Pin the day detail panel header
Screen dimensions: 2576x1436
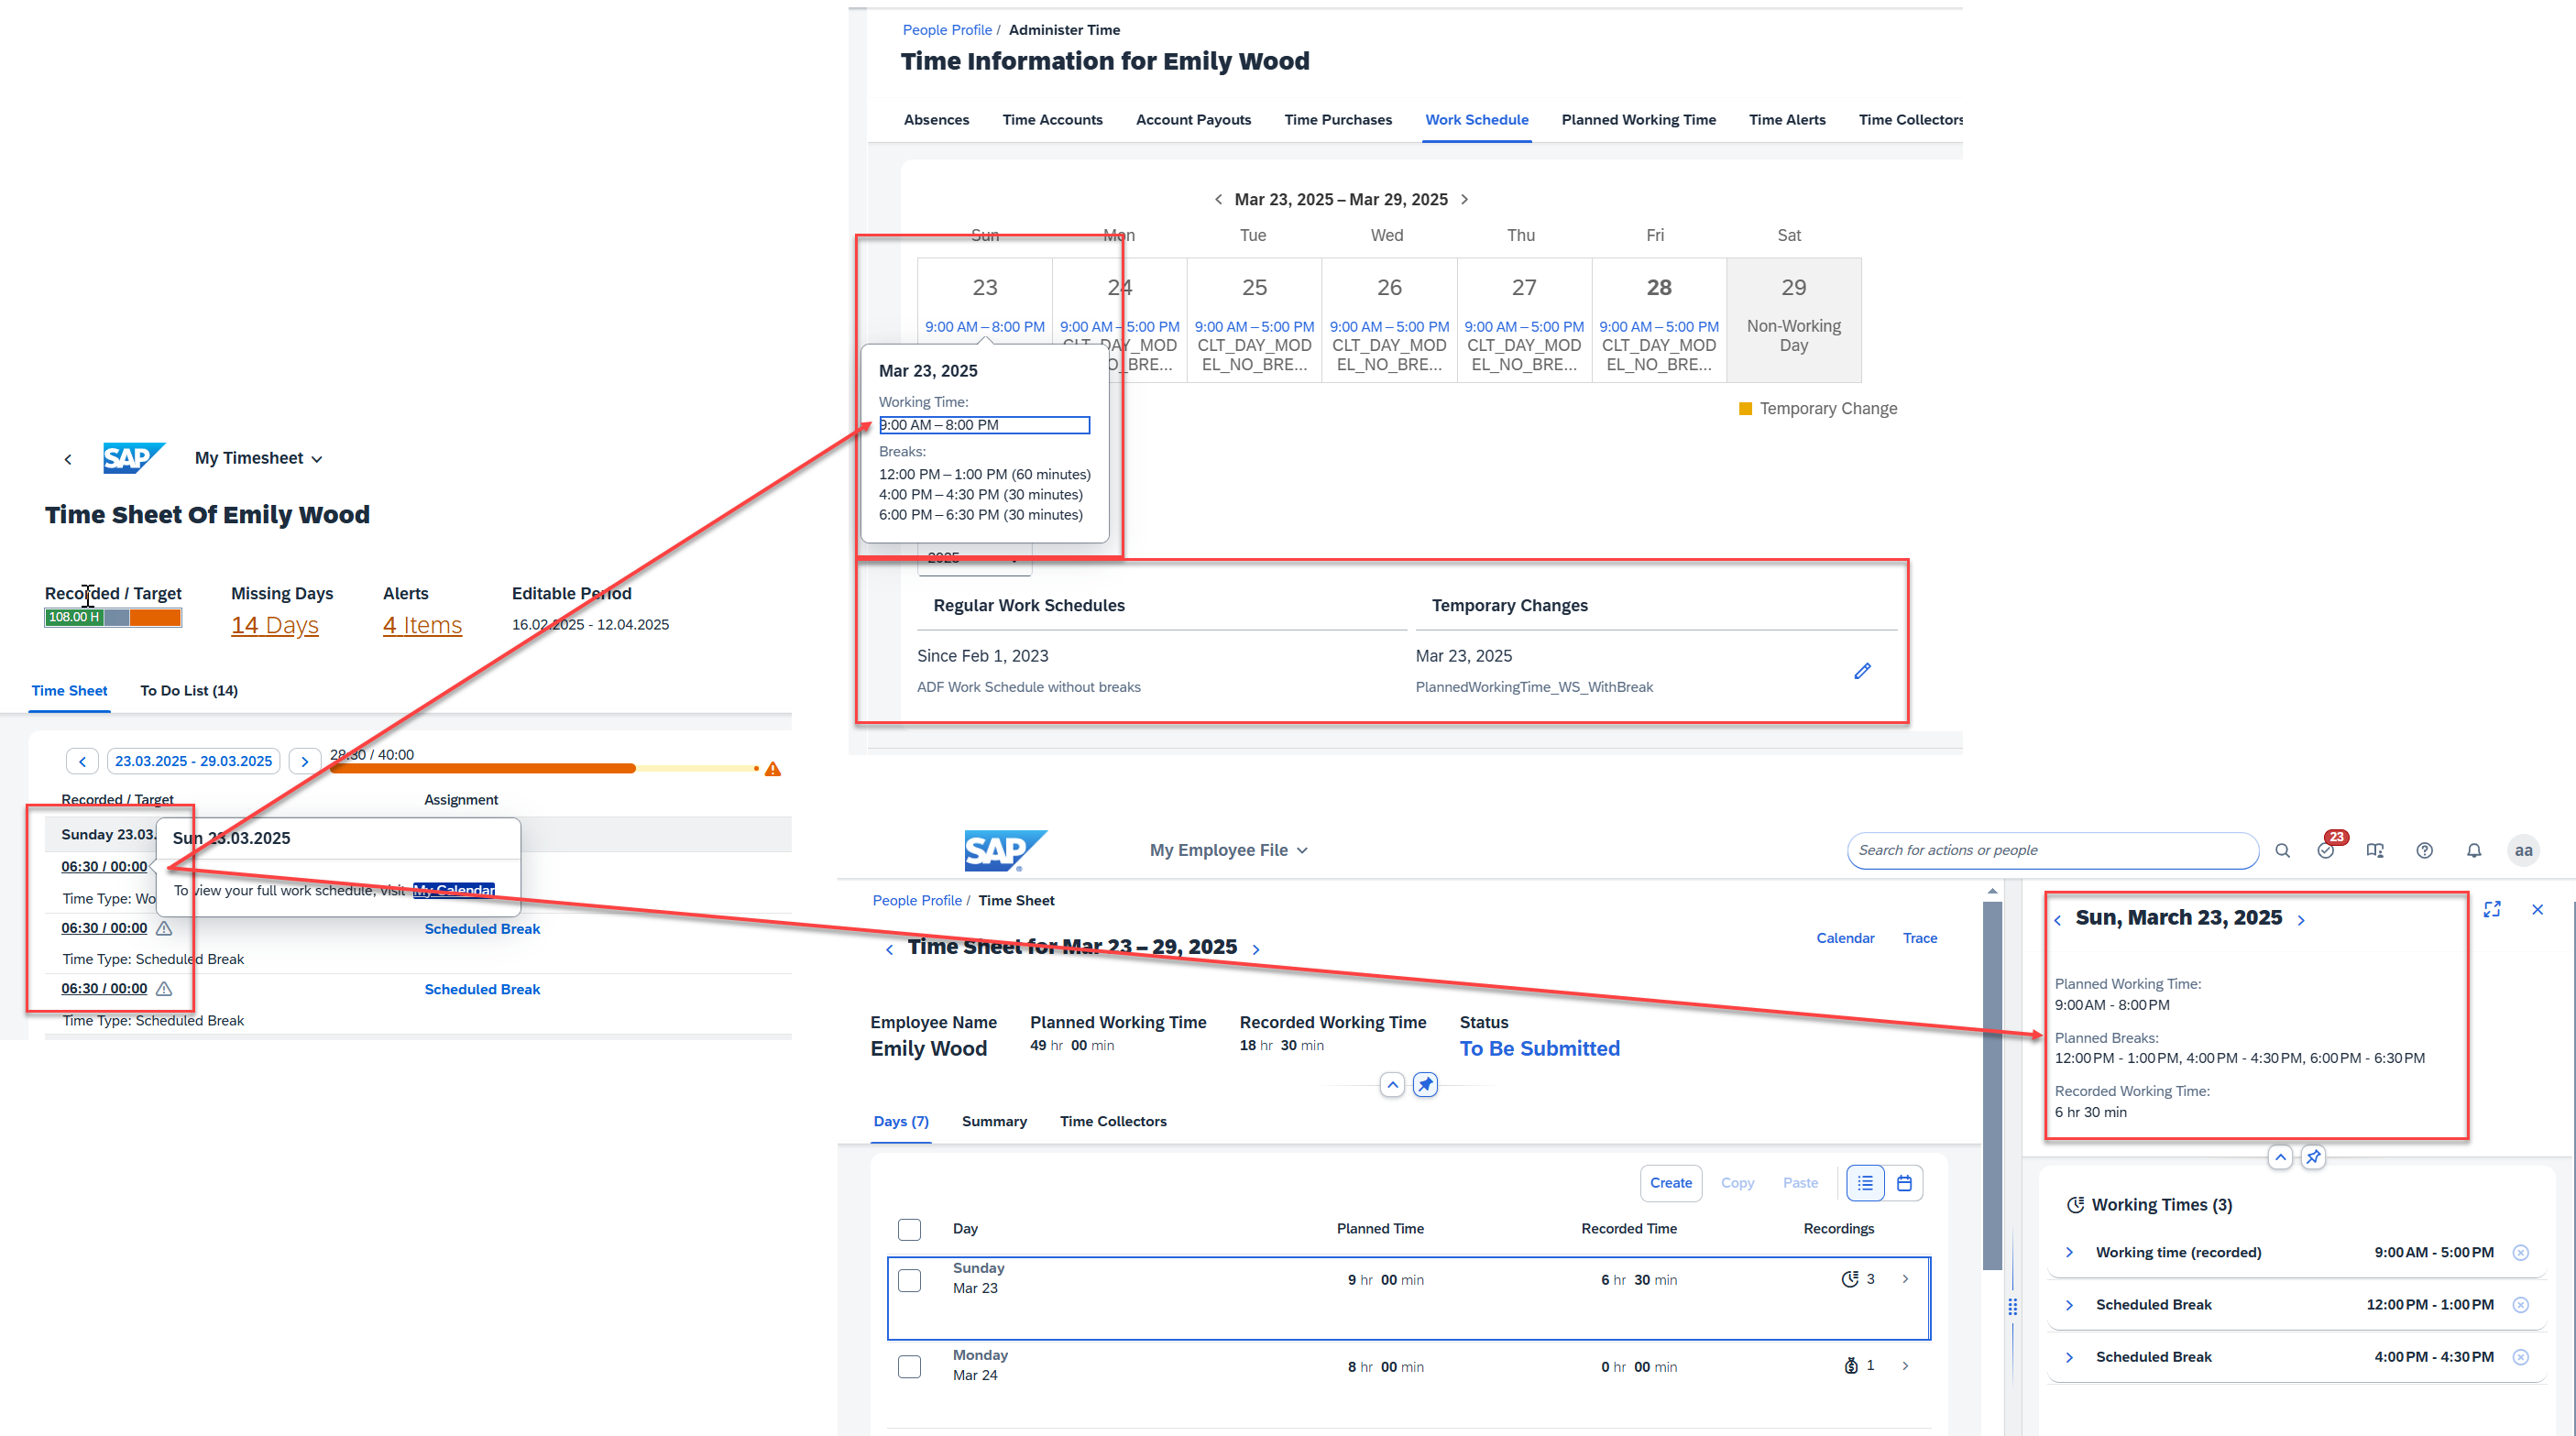[2314, 1157]
